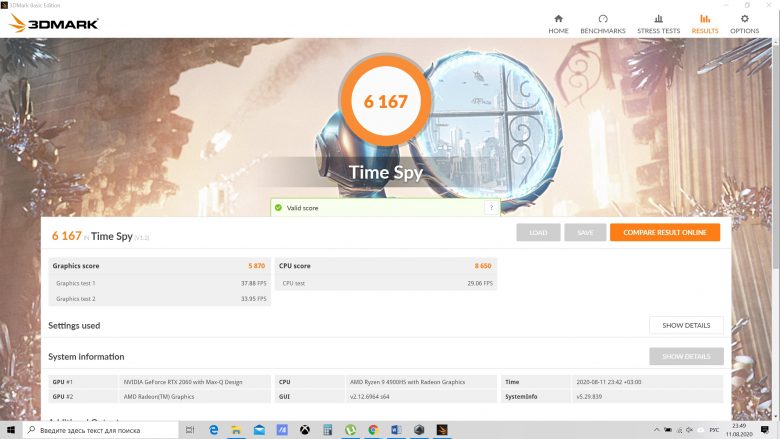Open the Windows Start menu

point(11,430)
